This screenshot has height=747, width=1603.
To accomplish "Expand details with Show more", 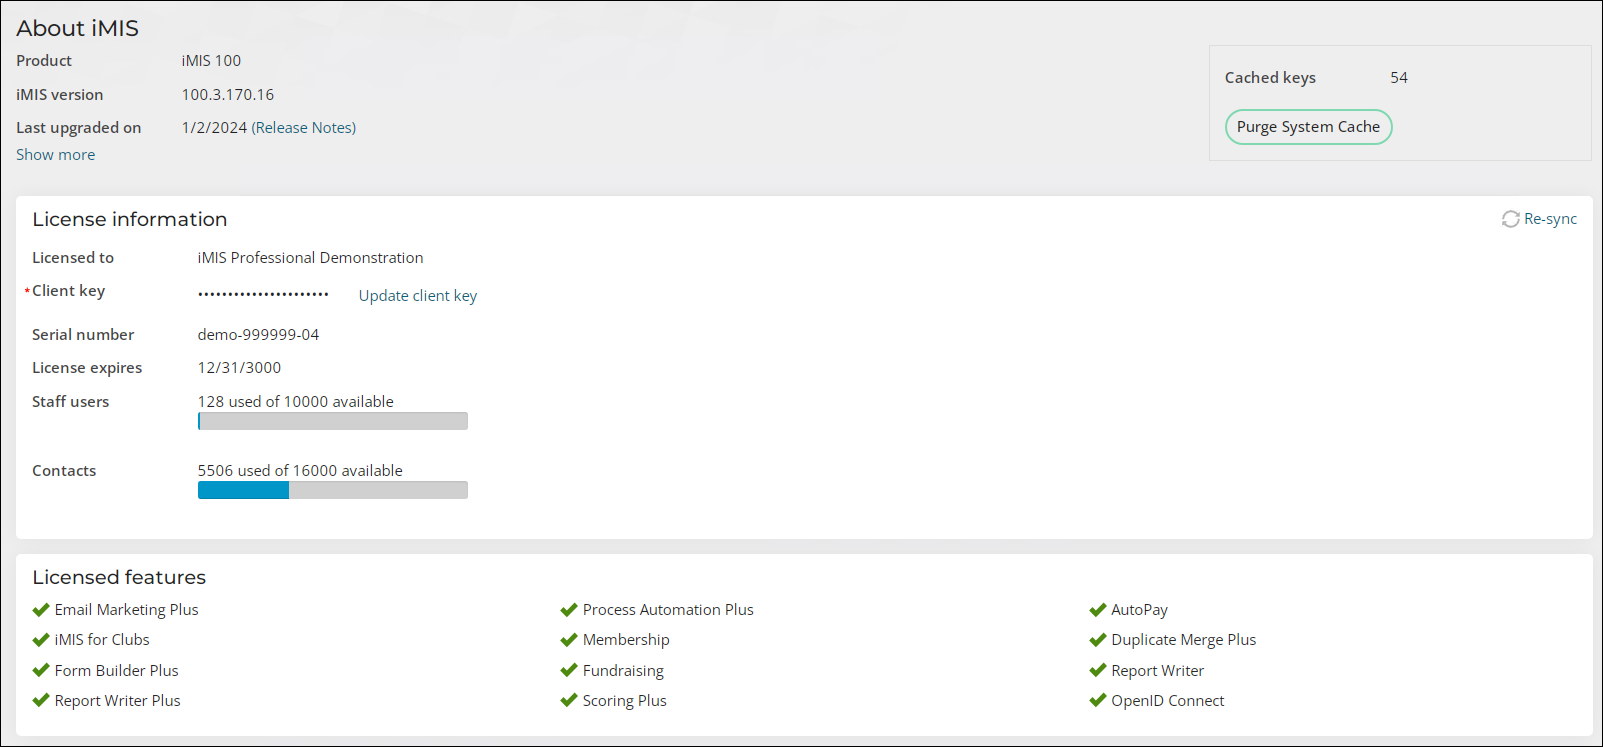I will coord(56,155).
